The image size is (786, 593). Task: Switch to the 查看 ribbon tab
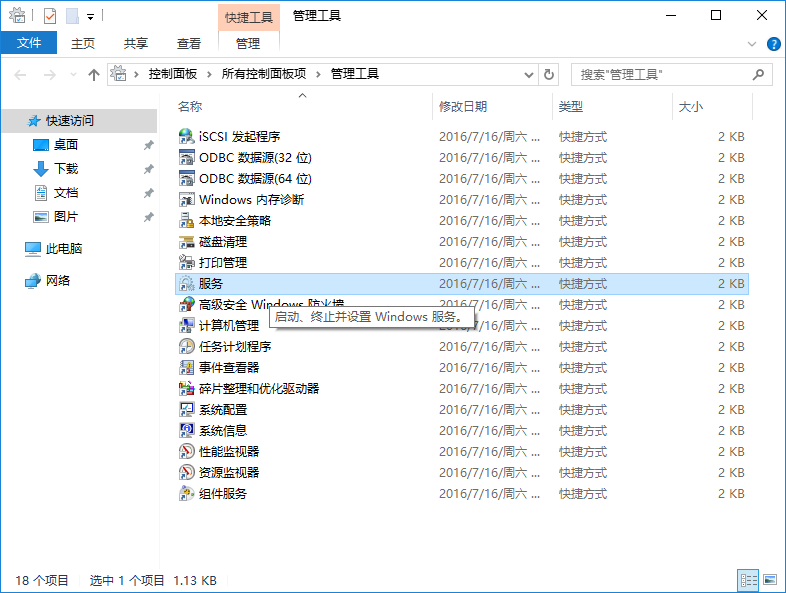tap(188, 43)
